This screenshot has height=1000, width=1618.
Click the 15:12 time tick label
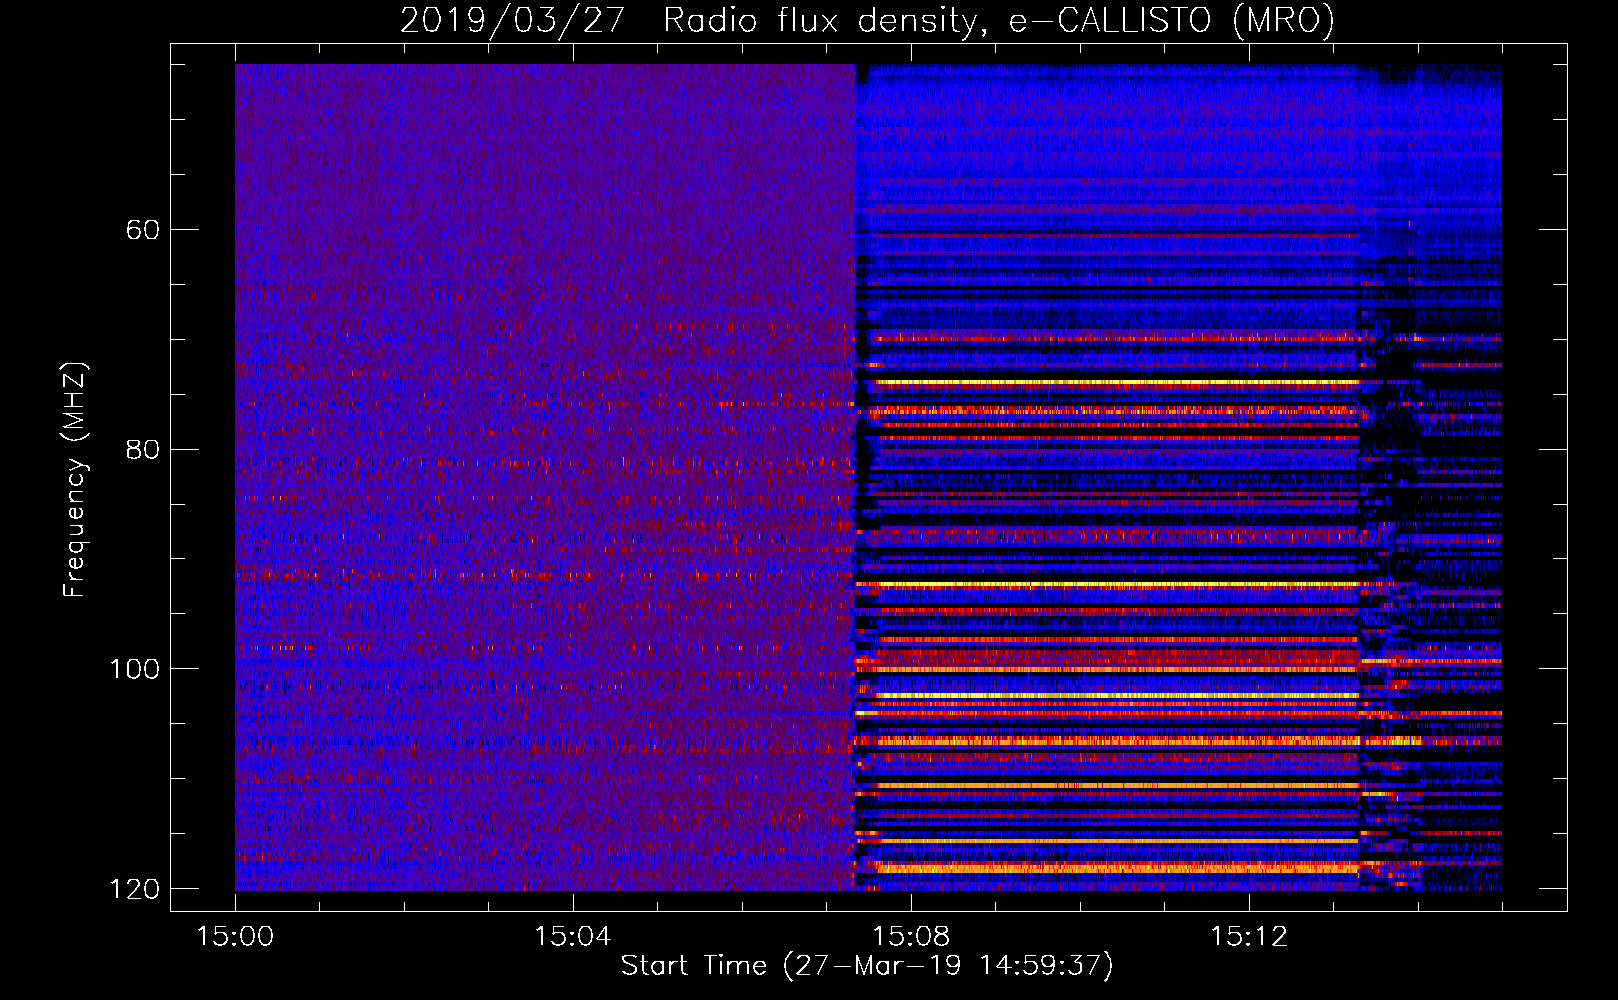(x=1249, y=937)
